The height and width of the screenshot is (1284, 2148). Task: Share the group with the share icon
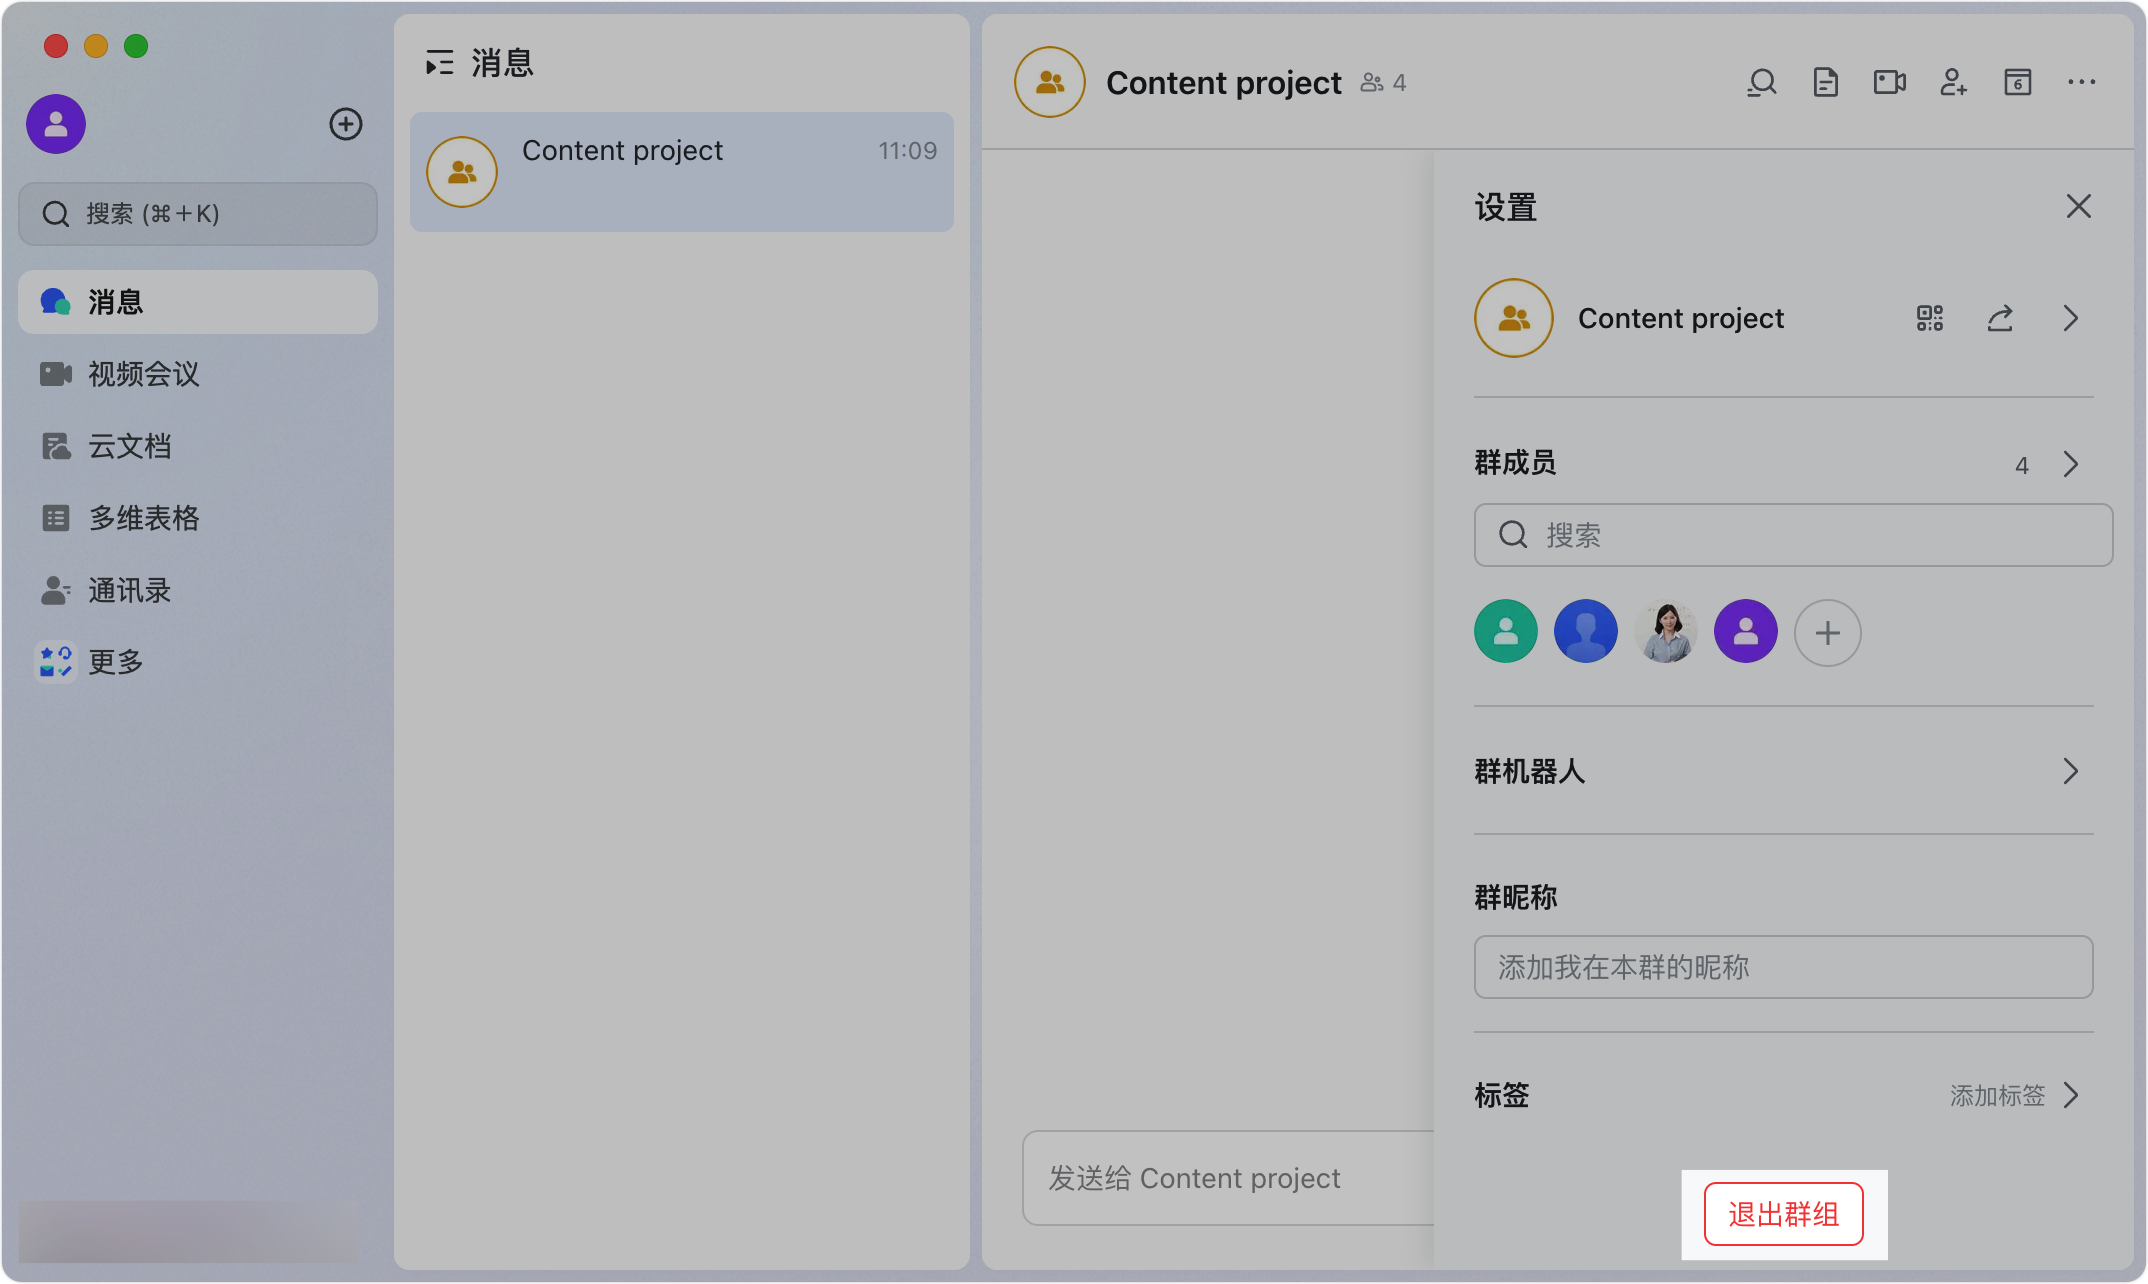(x=2000, y=318)
